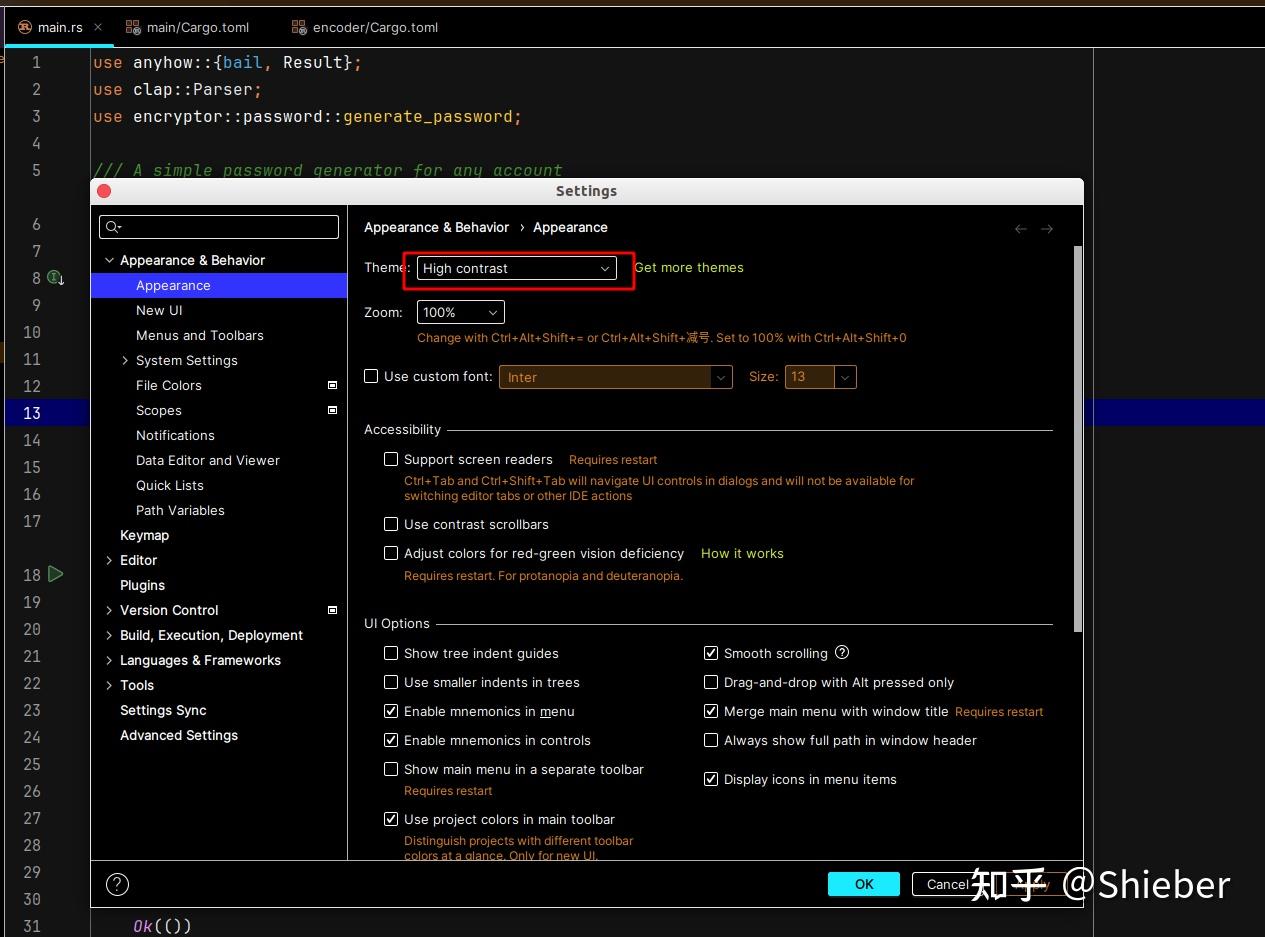Uncheck Merge main menu with window title

click(711, 711)
